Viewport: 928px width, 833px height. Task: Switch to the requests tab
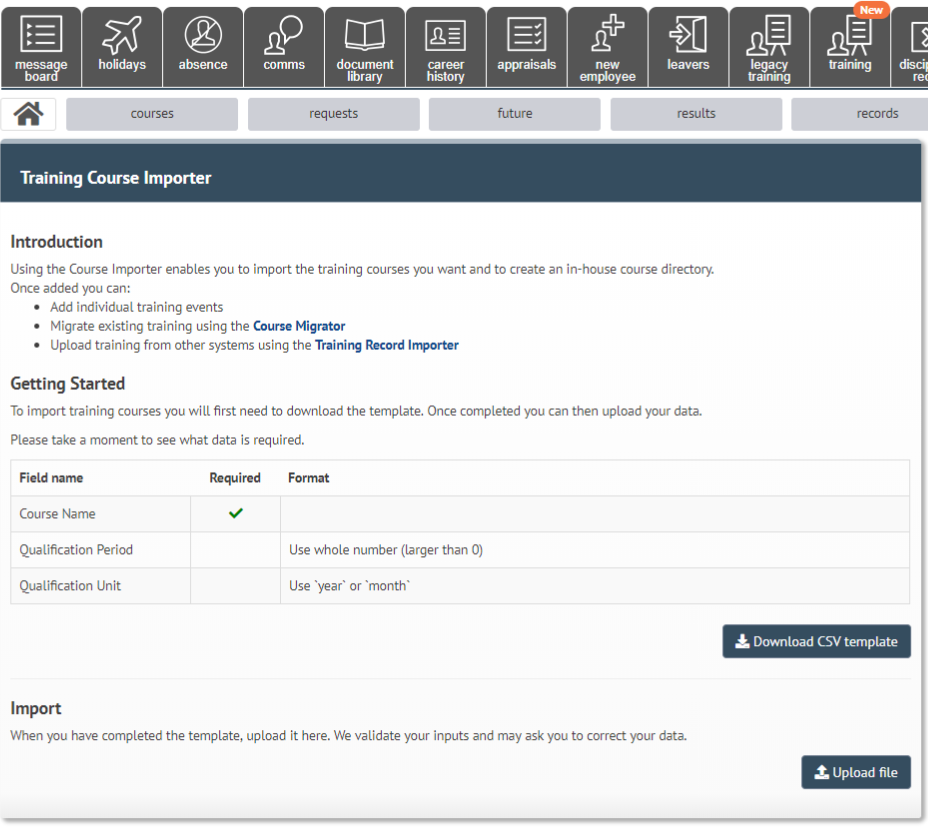pos(333,114)
